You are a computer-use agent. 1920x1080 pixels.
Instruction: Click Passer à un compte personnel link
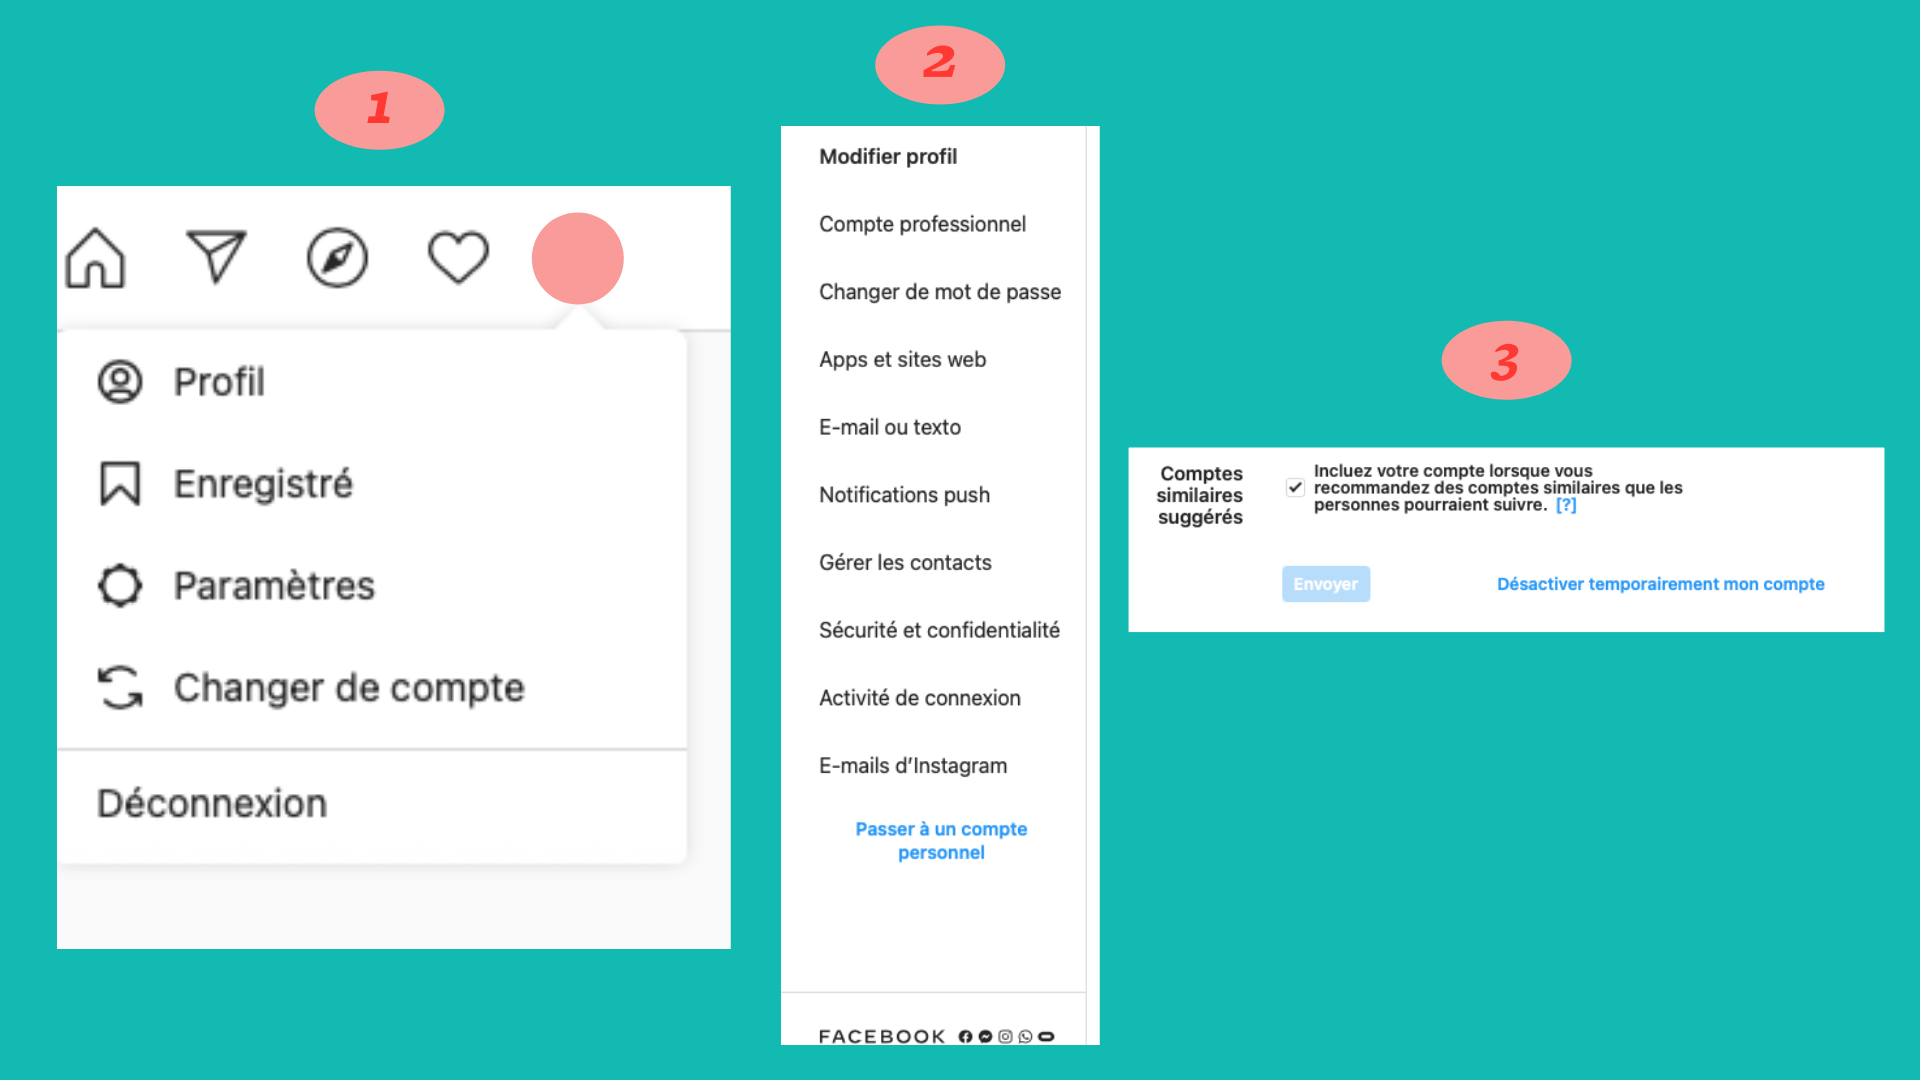pos(942,839)
